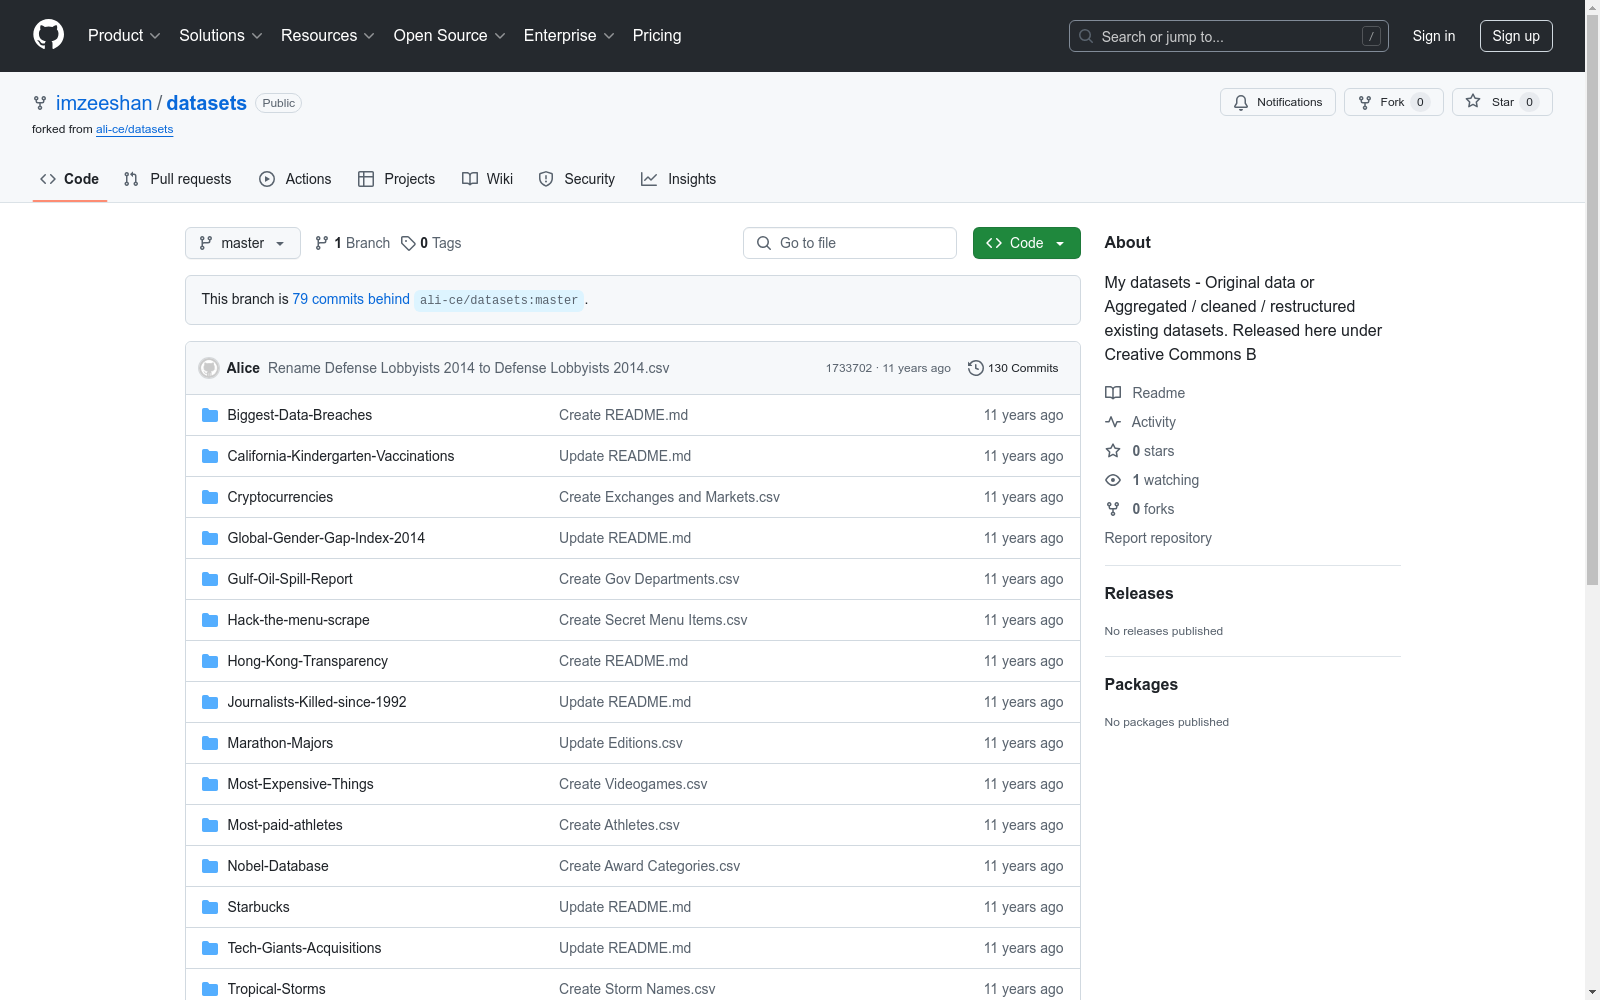This screenshot has width=1600, height=1000.
Task: Click the Create Videogames.csv commit message
Action: click(x=633, y=784)
